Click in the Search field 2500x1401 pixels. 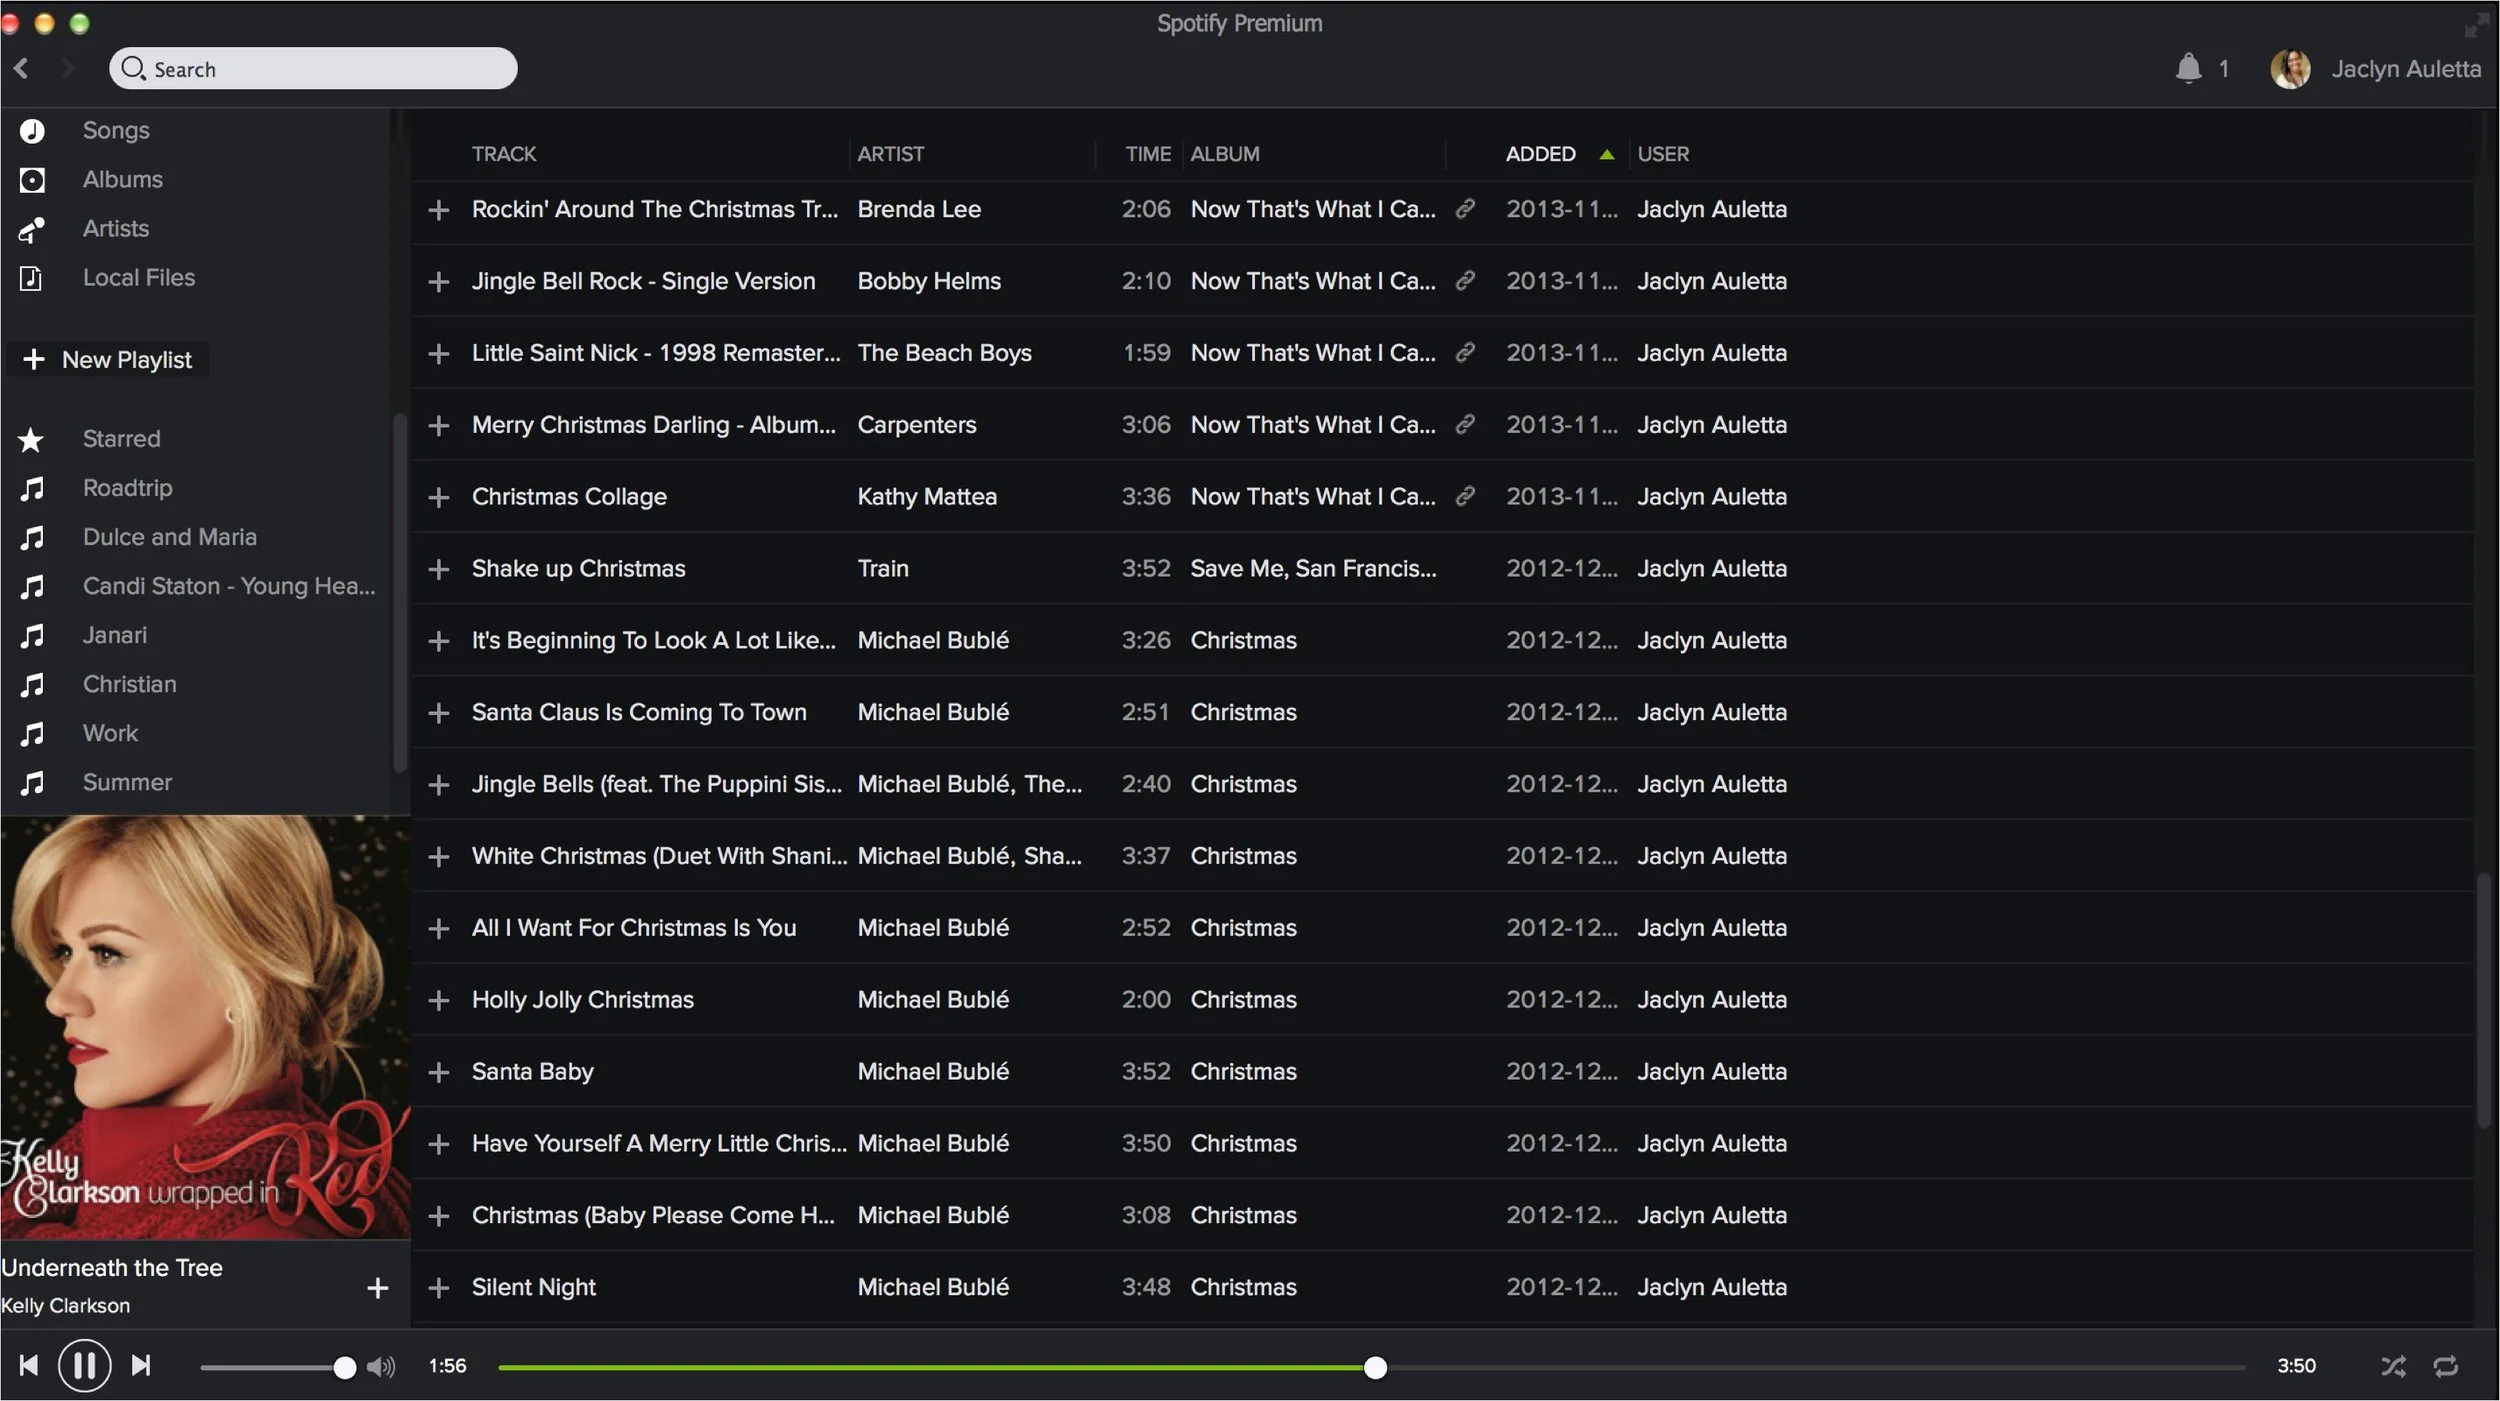click(313, 69)
